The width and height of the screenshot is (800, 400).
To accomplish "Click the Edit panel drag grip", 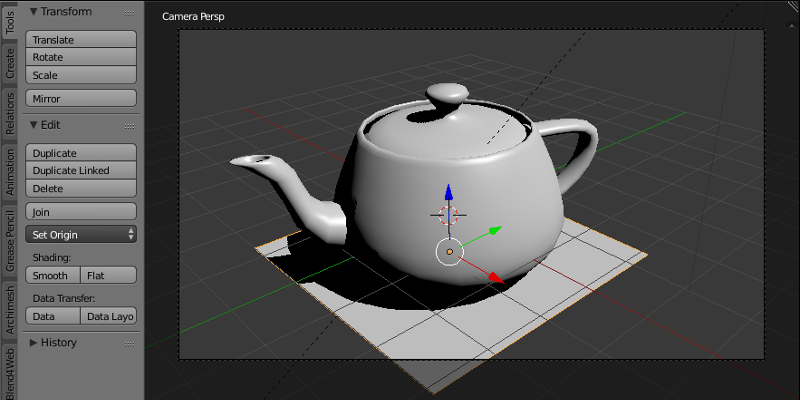I will coord(129,125).
